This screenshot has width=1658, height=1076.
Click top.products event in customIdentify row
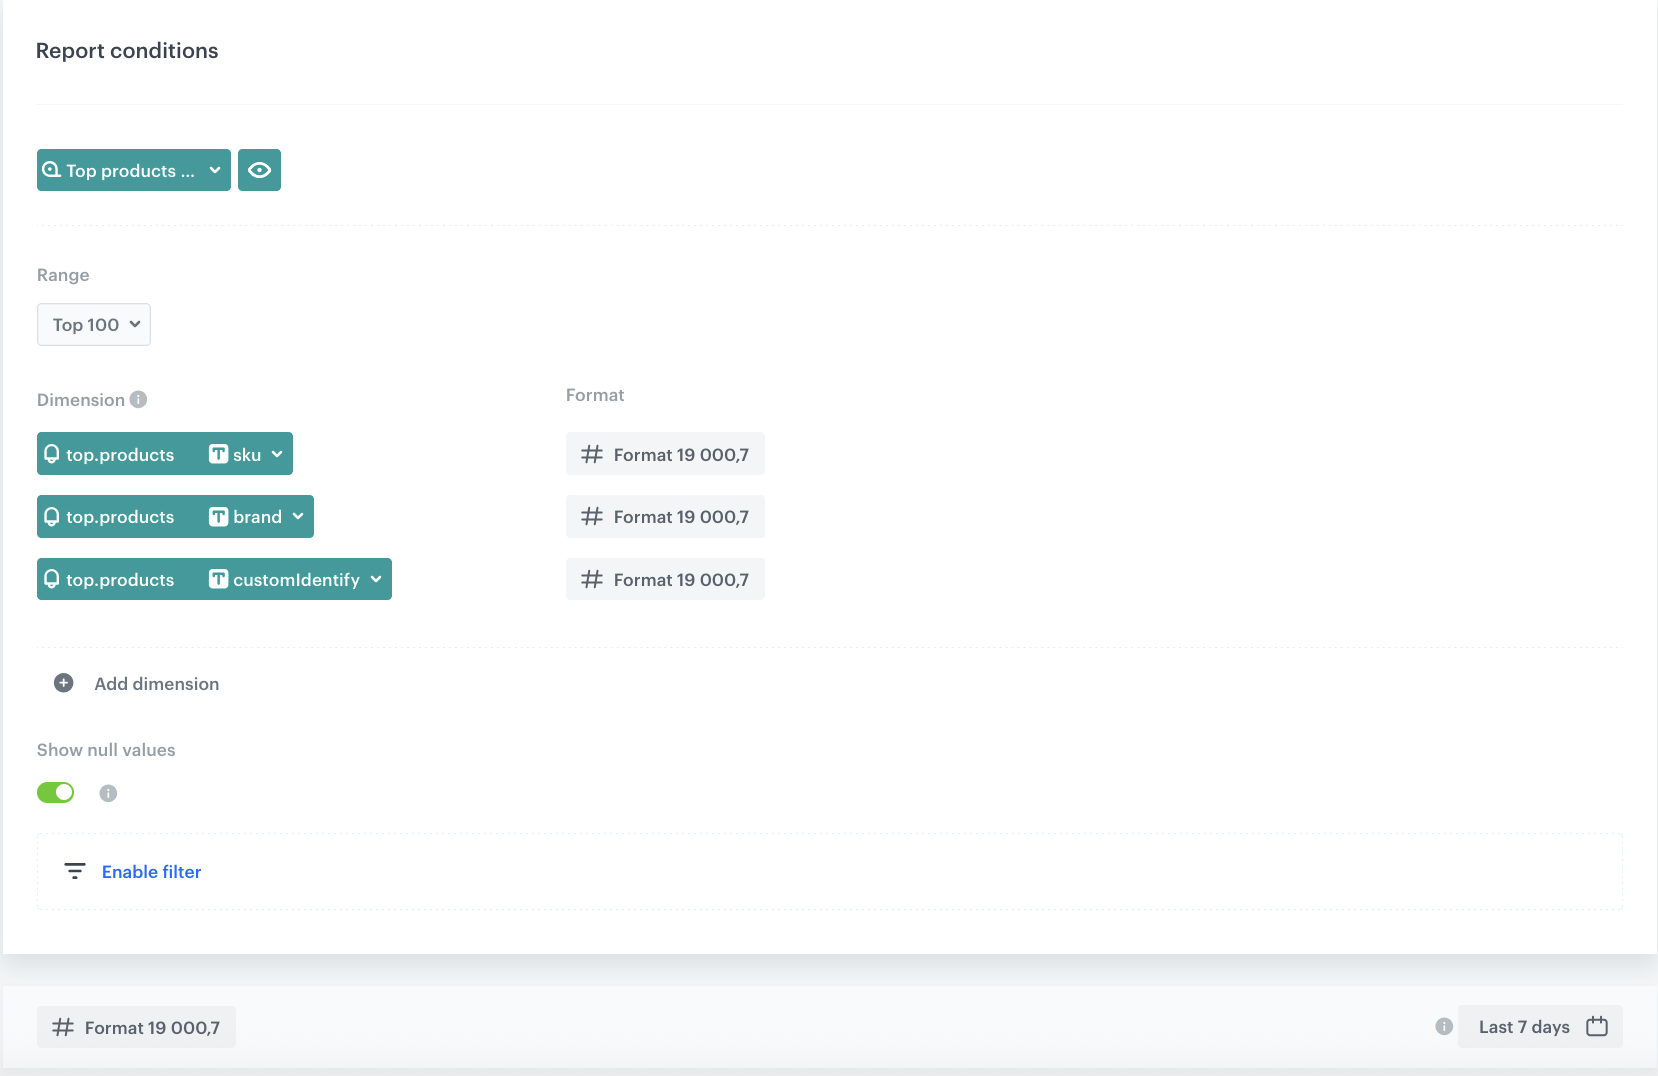[x=110, y=580]
